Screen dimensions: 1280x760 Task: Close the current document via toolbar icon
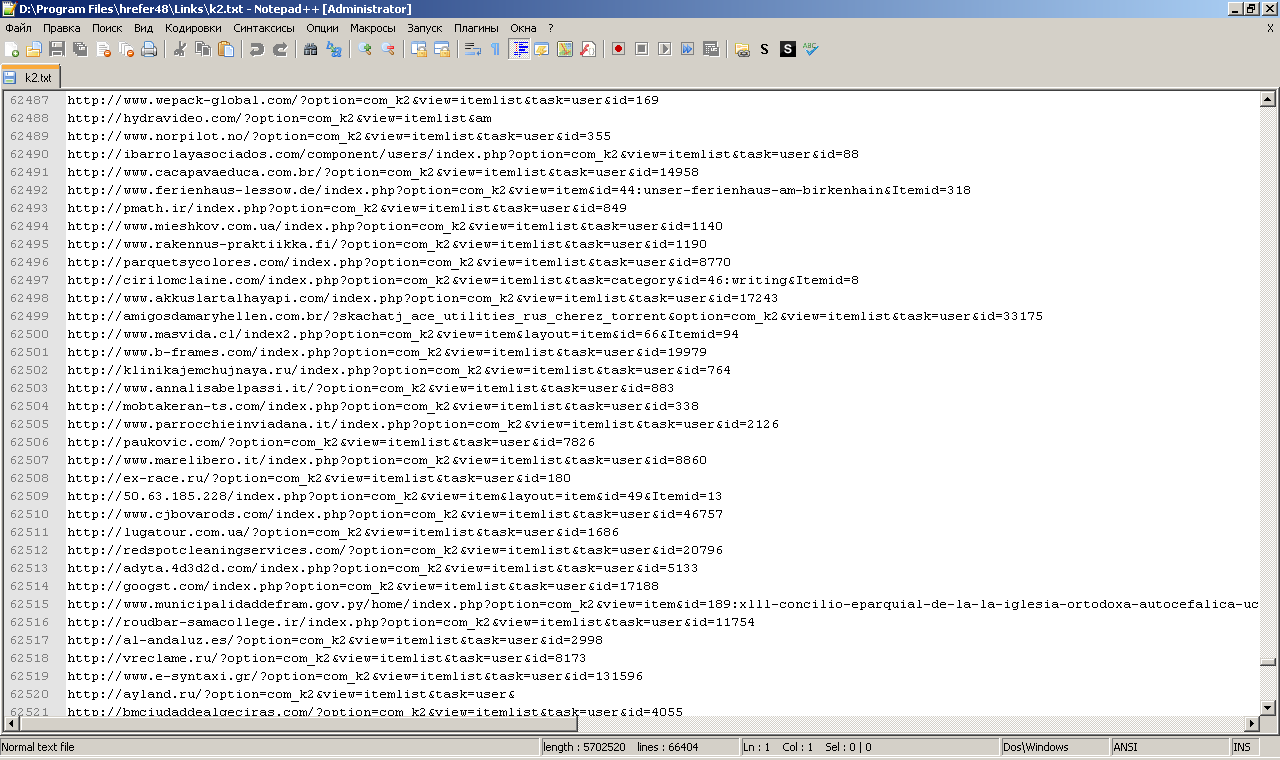103,49
